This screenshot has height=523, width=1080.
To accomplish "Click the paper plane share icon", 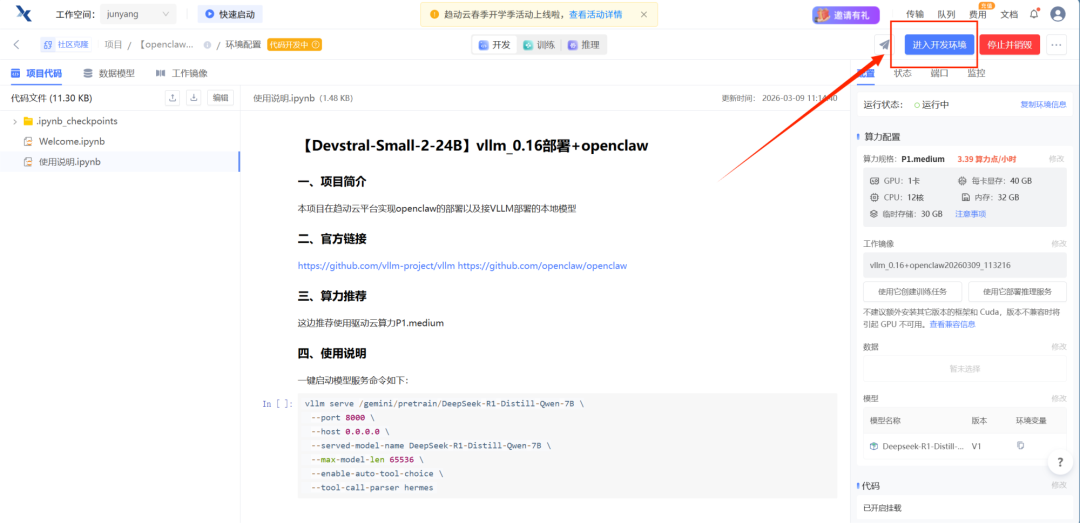I will coord(884,45).
